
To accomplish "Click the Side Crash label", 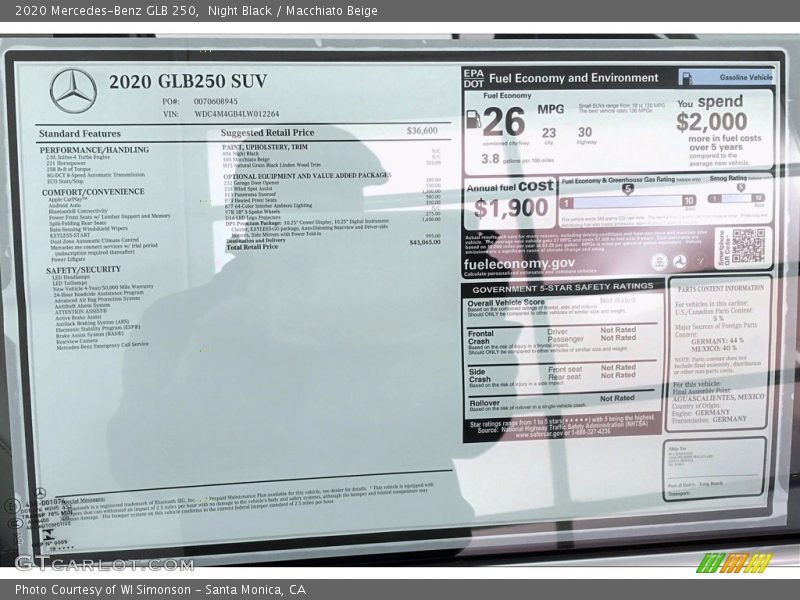I will 479,376.
